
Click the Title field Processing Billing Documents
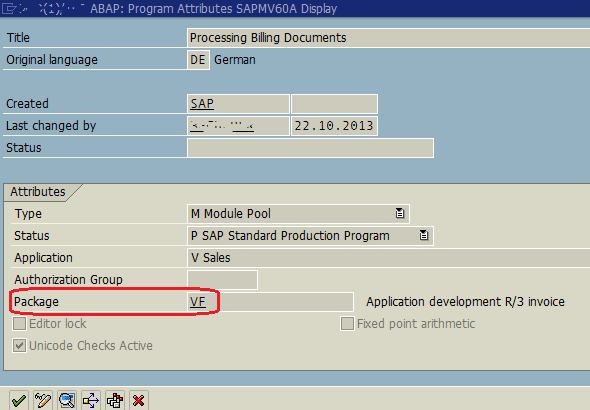tap(389, 38)
